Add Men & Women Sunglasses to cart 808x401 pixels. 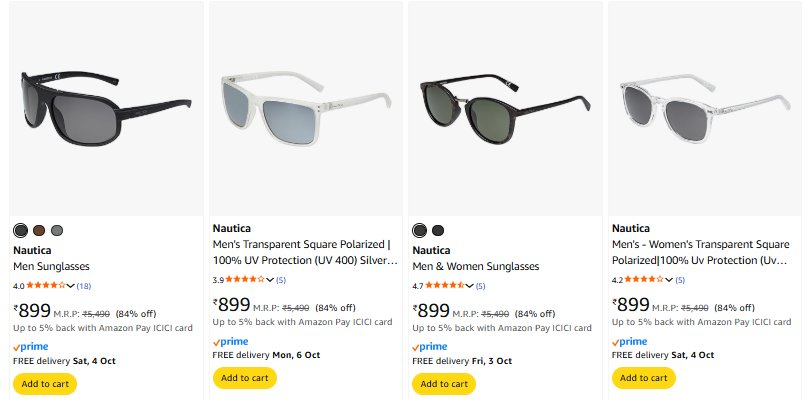[x=444, y=384]
